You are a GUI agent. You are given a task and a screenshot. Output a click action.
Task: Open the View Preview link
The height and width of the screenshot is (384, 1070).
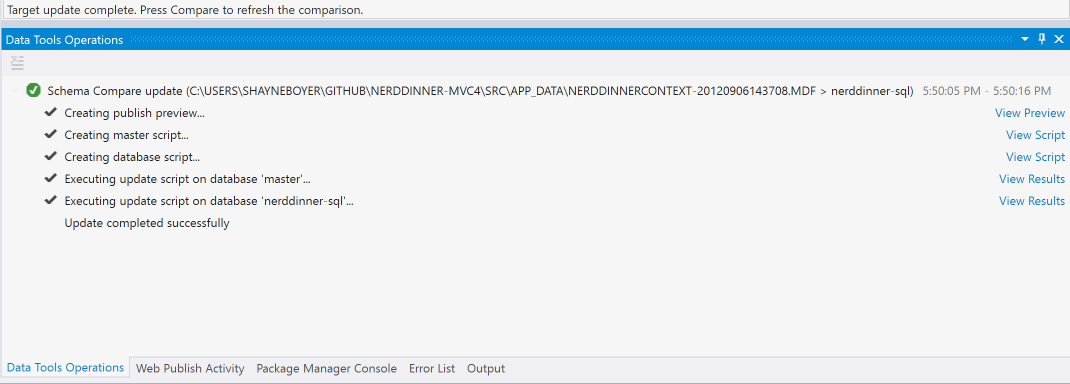1030,113
